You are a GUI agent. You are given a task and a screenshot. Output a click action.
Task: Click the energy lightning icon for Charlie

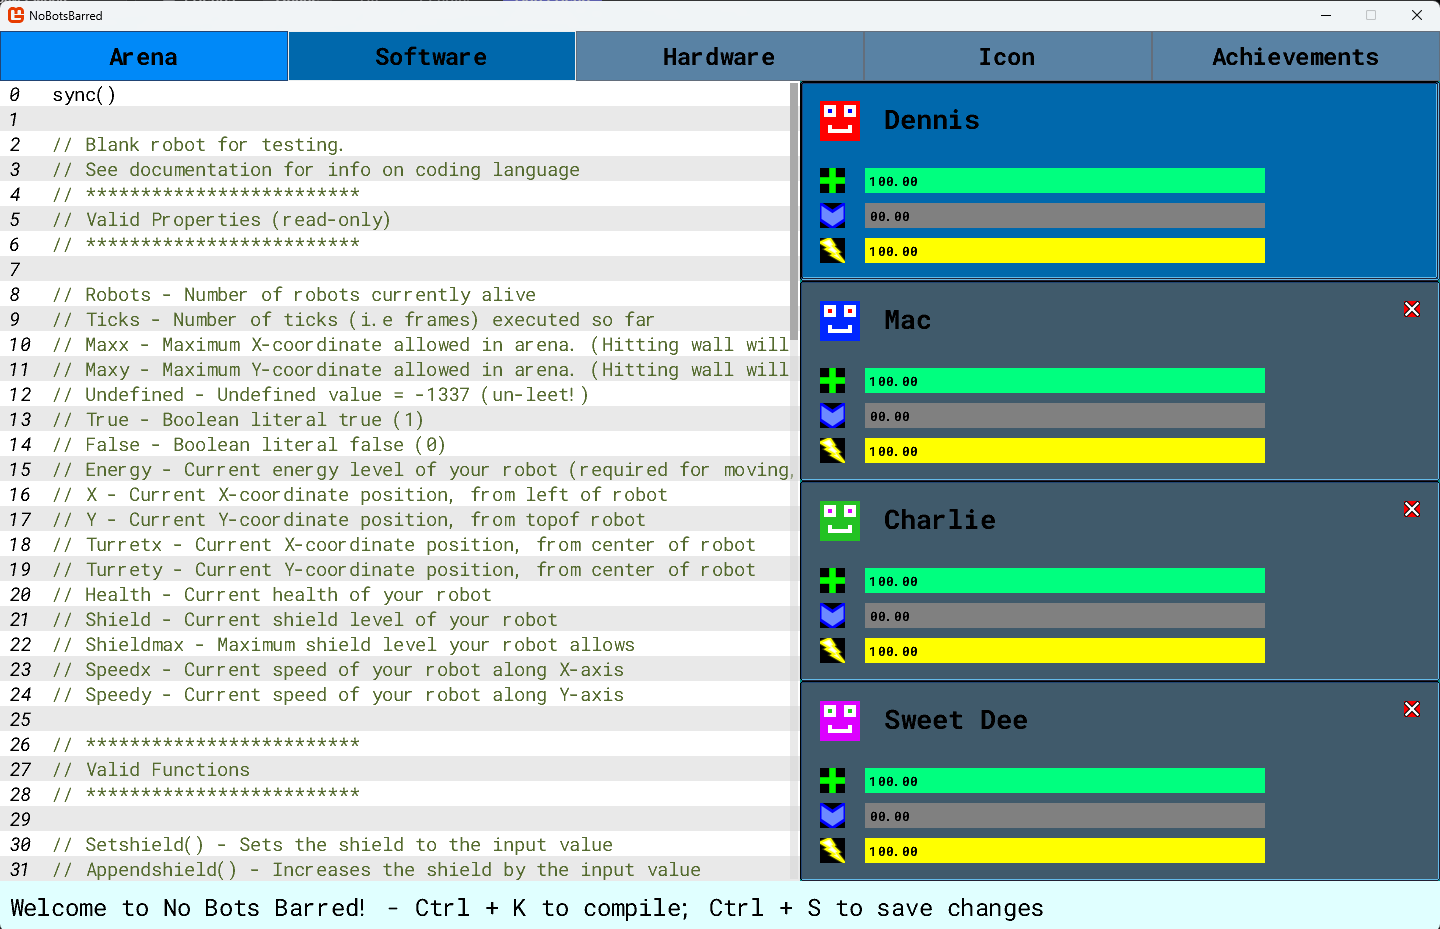click(x=833, y=651)
